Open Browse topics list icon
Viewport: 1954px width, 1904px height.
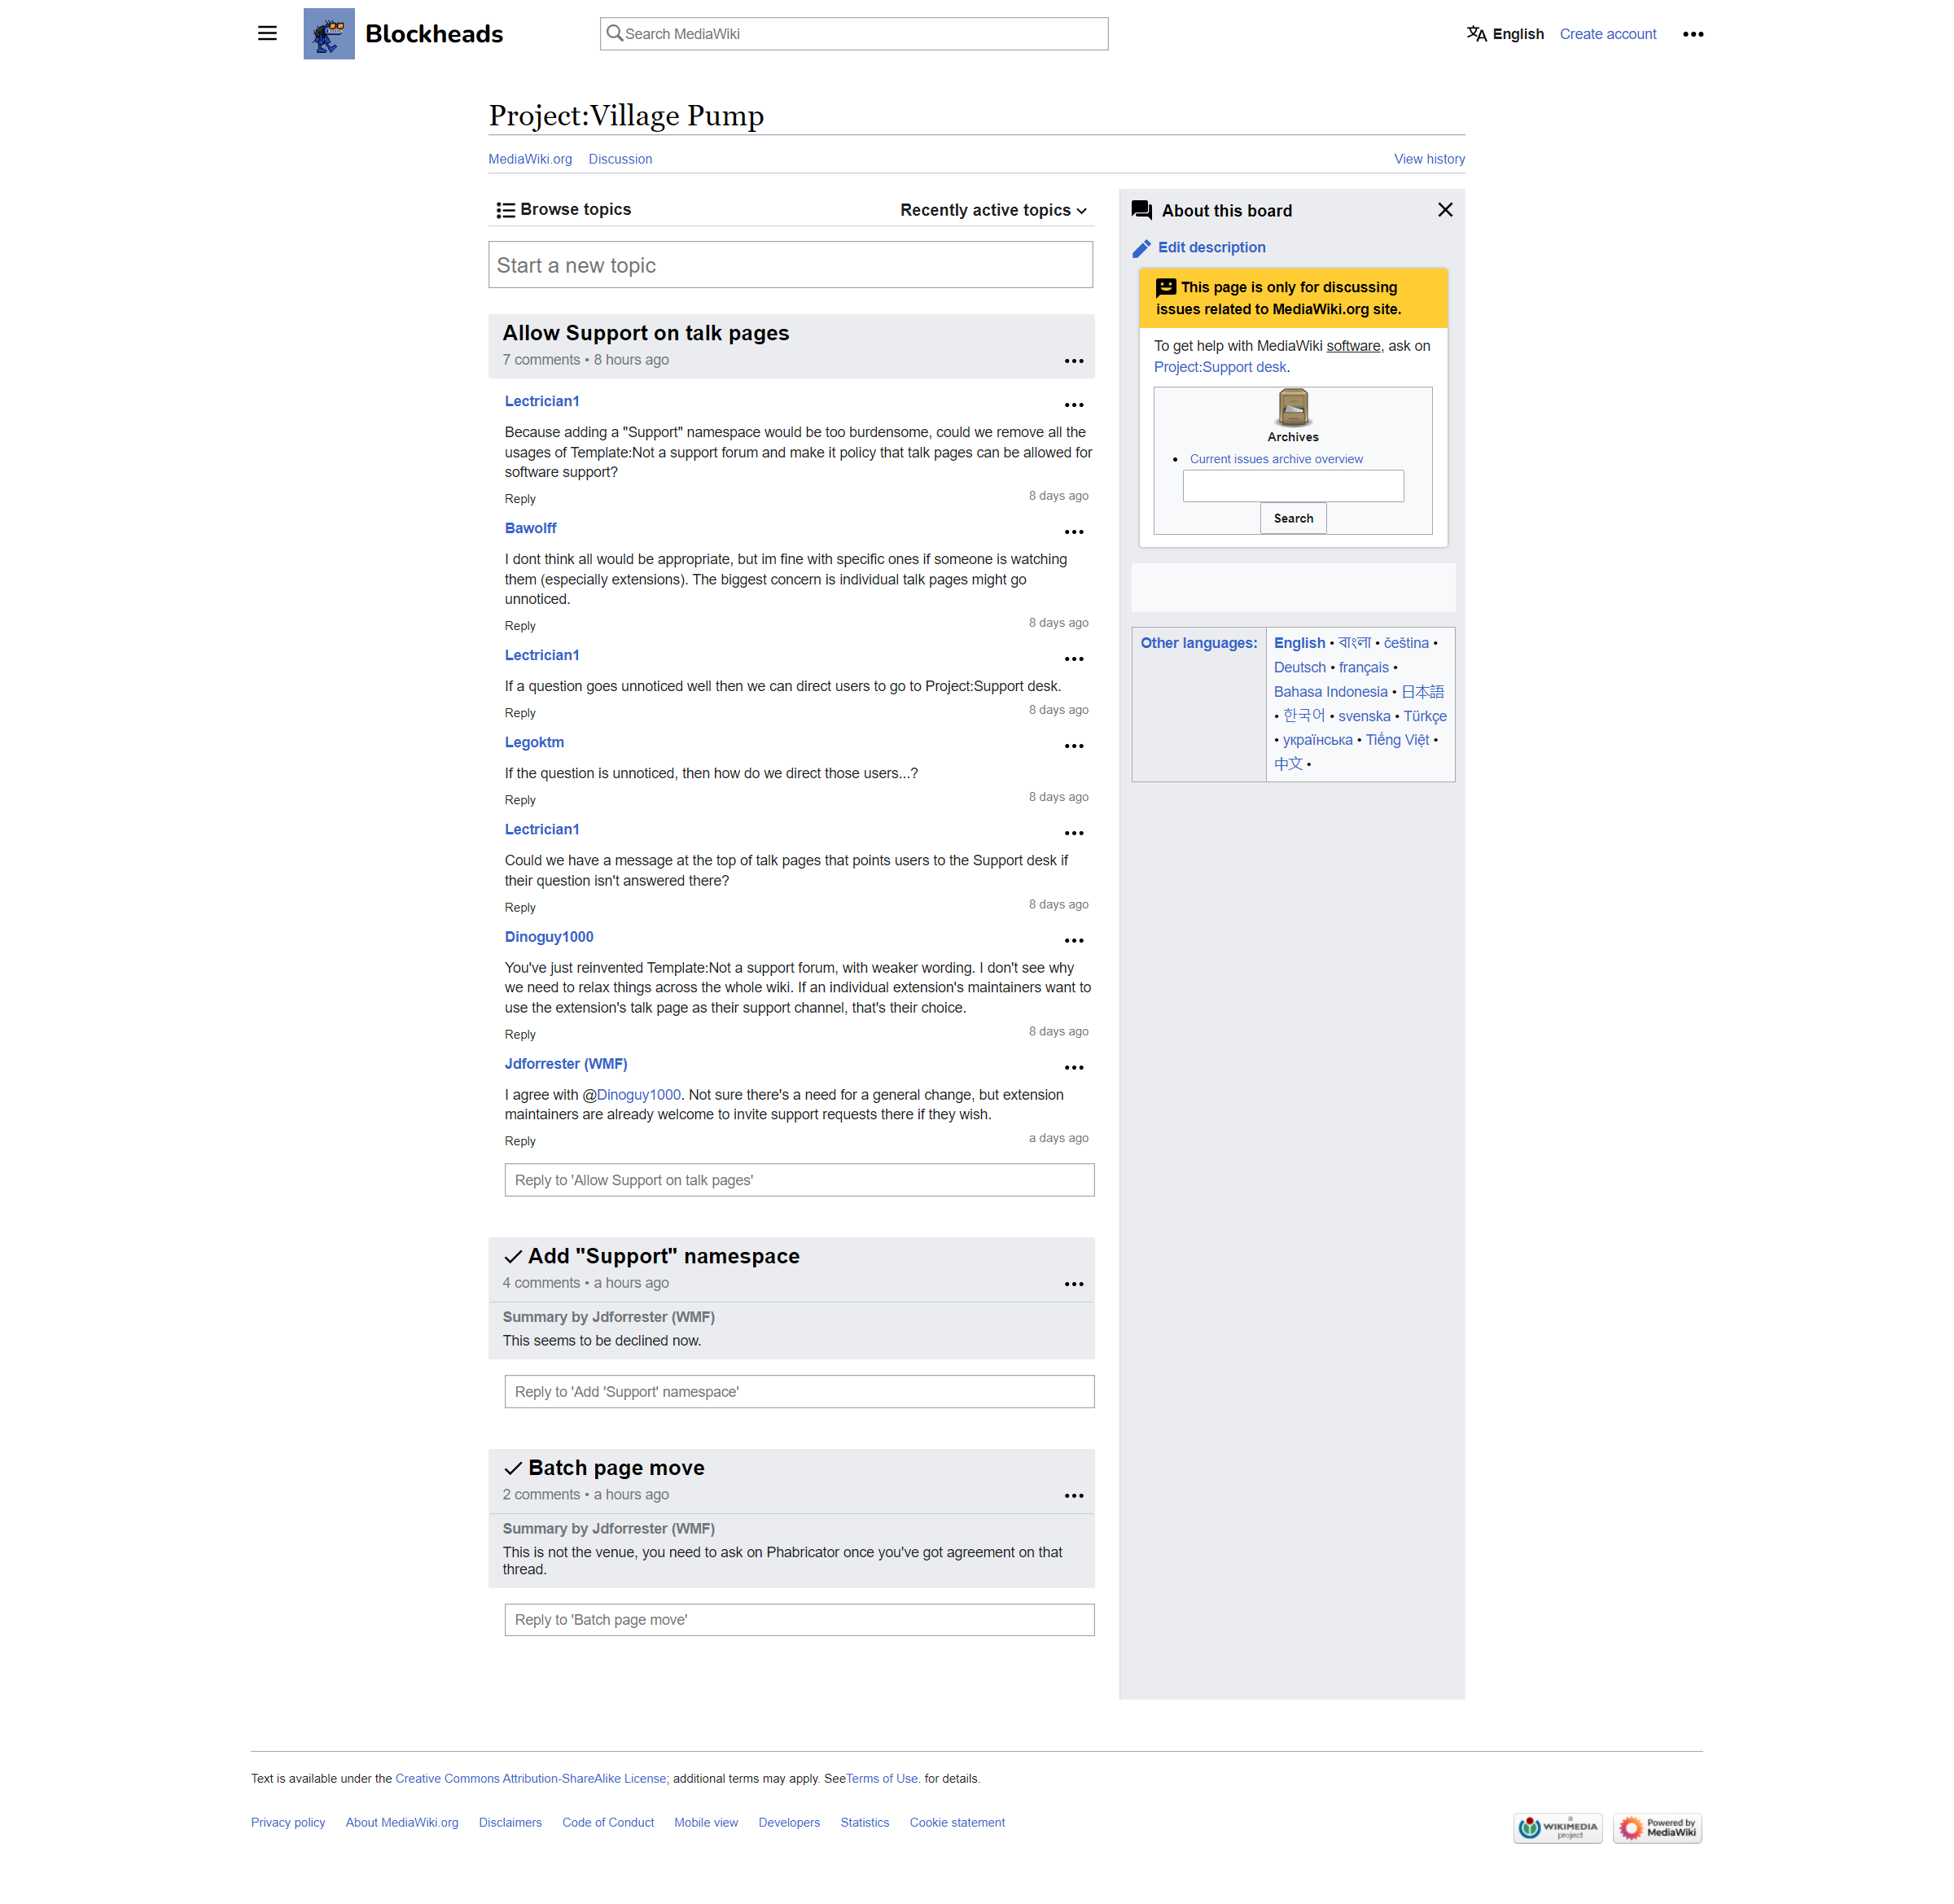pyautogui.click(x=506, y=210)
